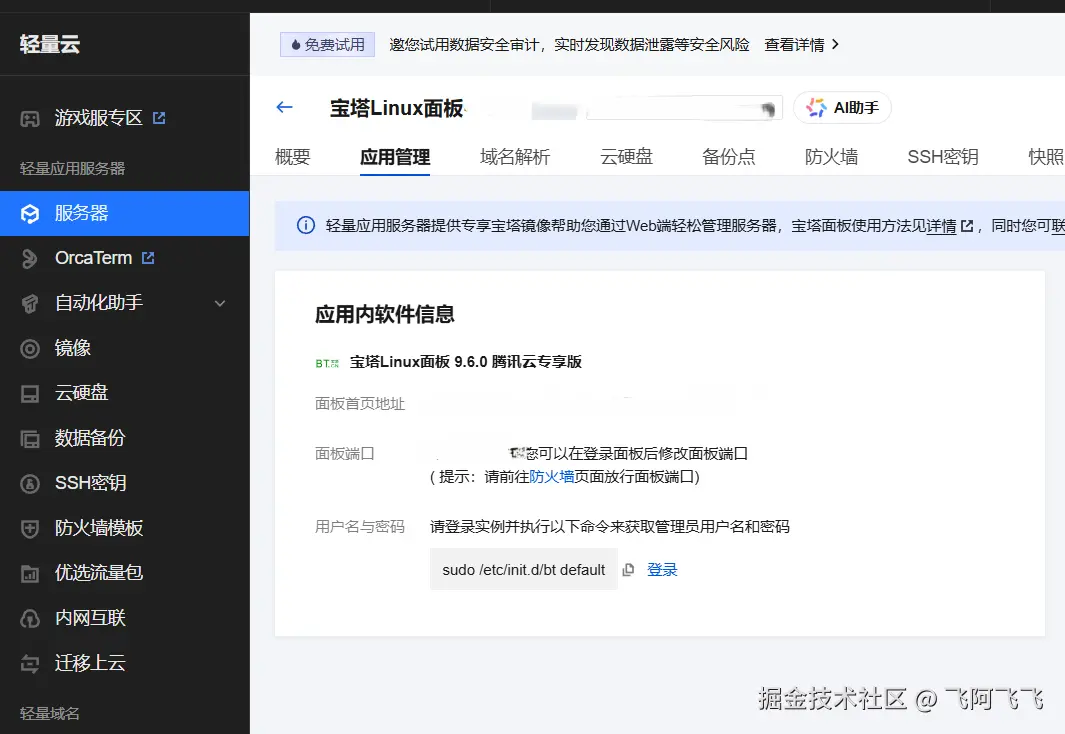Click the 自动化助手 sidebar icon
The image size is (1065, 734).
point(30,304)
